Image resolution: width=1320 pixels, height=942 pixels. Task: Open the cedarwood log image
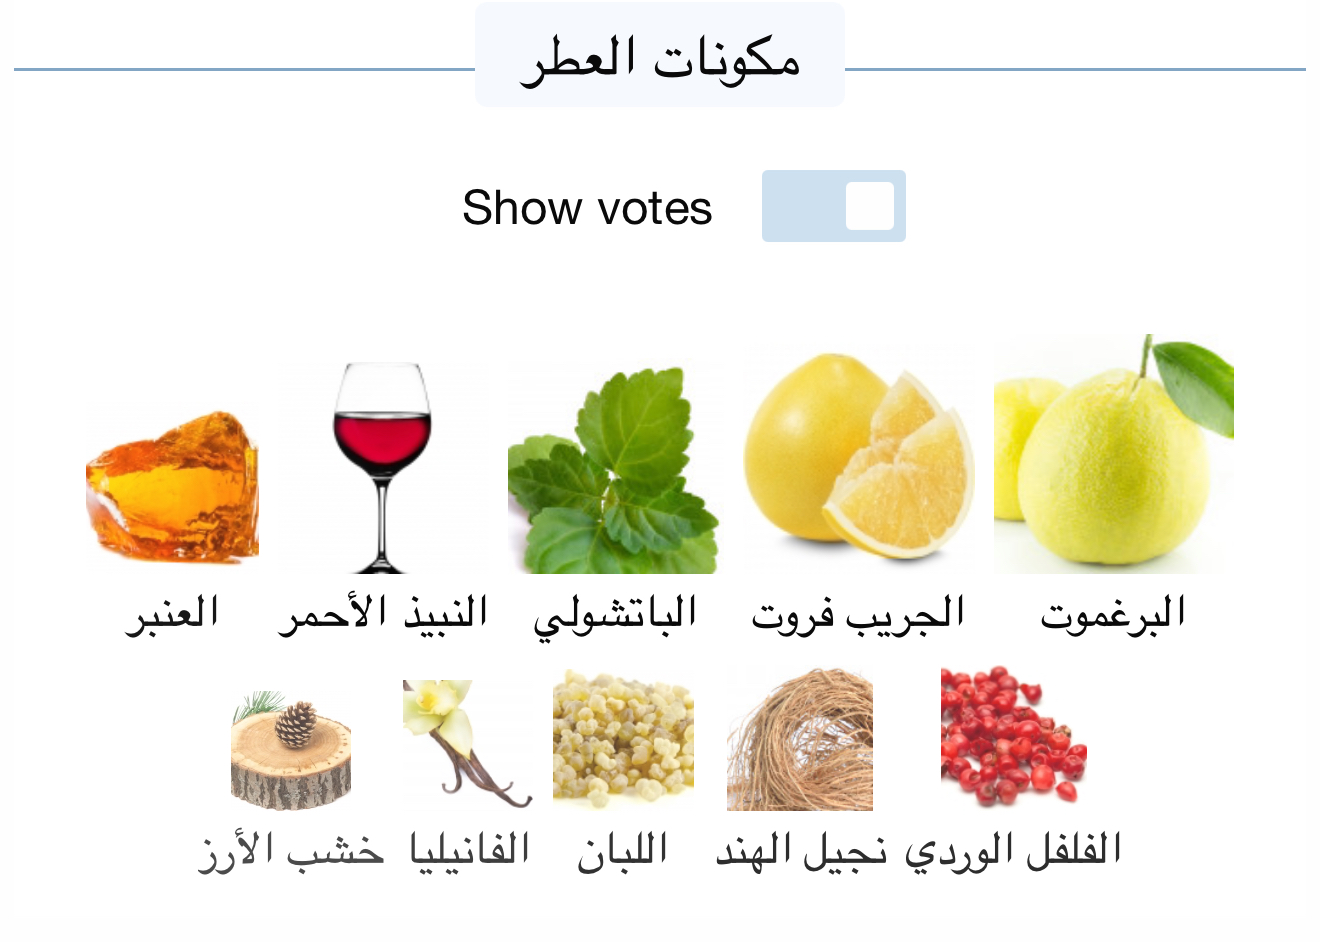pos(291,750)
